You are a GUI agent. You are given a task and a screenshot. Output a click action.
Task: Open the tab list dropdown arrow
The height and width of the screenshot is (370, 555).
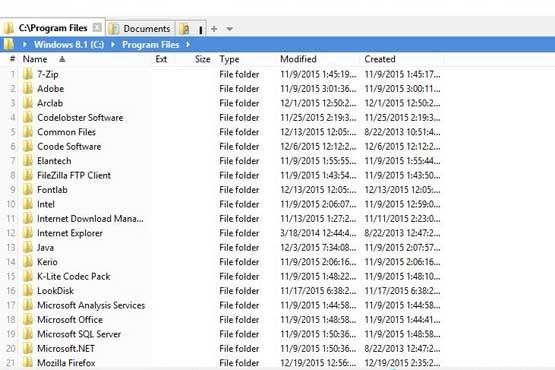229,29
